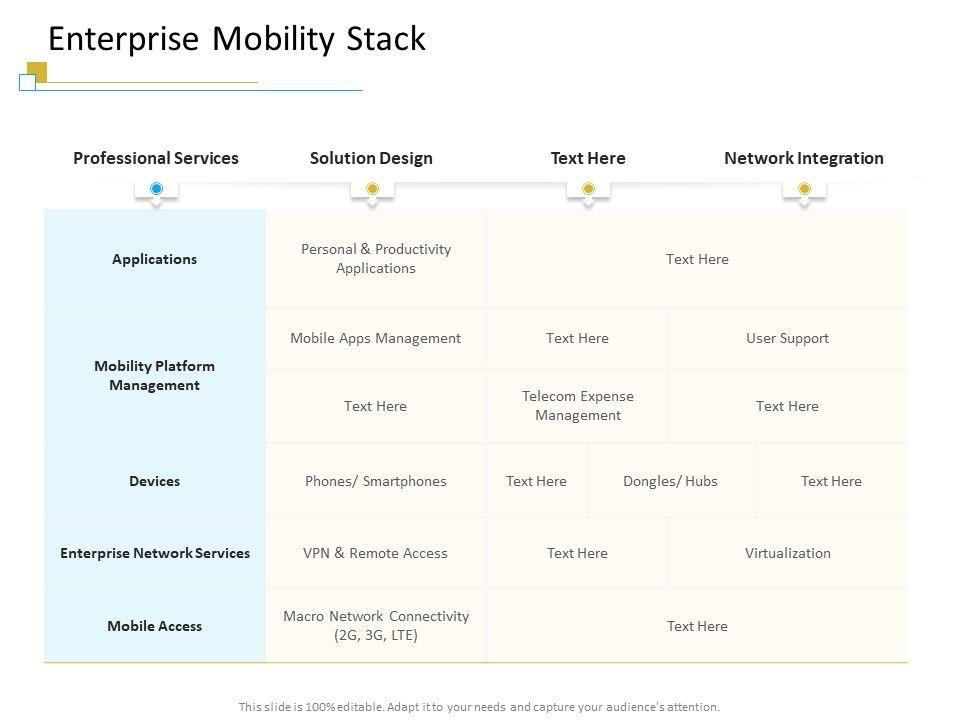The height and width of the screenshot is (720, 960).
Task: Select the Mobility Platform Management row label
Action: 154,375
